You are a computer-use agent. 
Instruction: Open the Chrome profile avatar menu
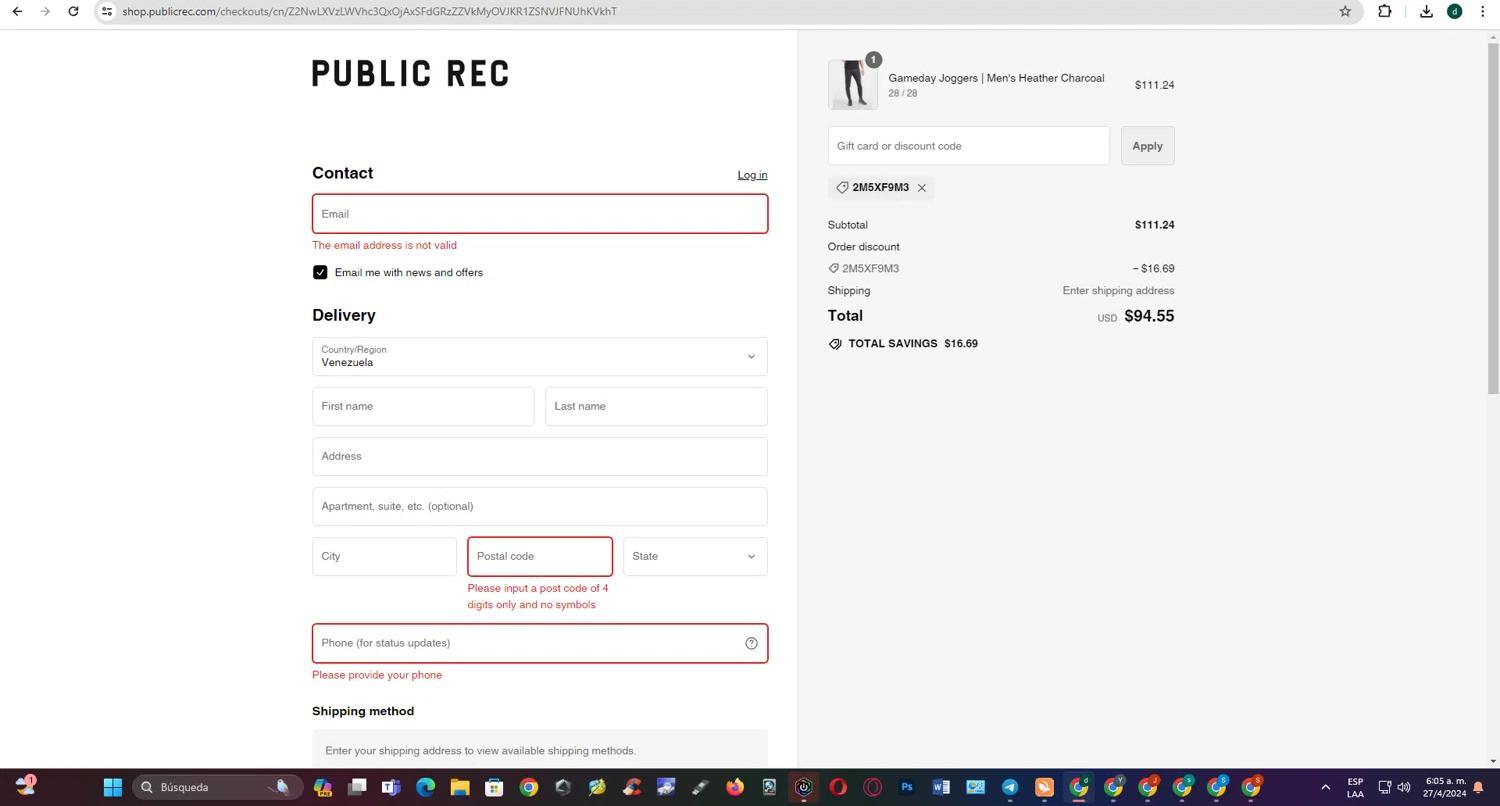1454,11
